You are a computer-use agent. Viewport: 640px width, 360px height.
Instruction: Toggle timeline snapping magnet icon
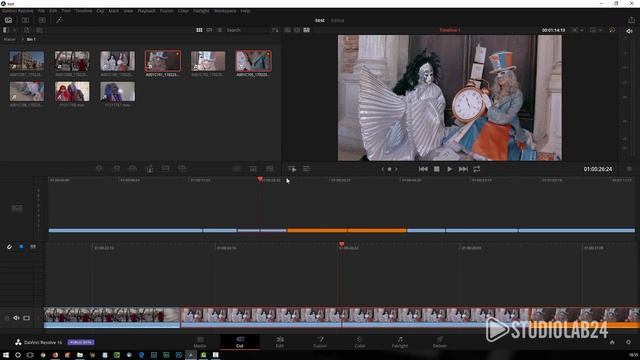click(x=9, y=247)
